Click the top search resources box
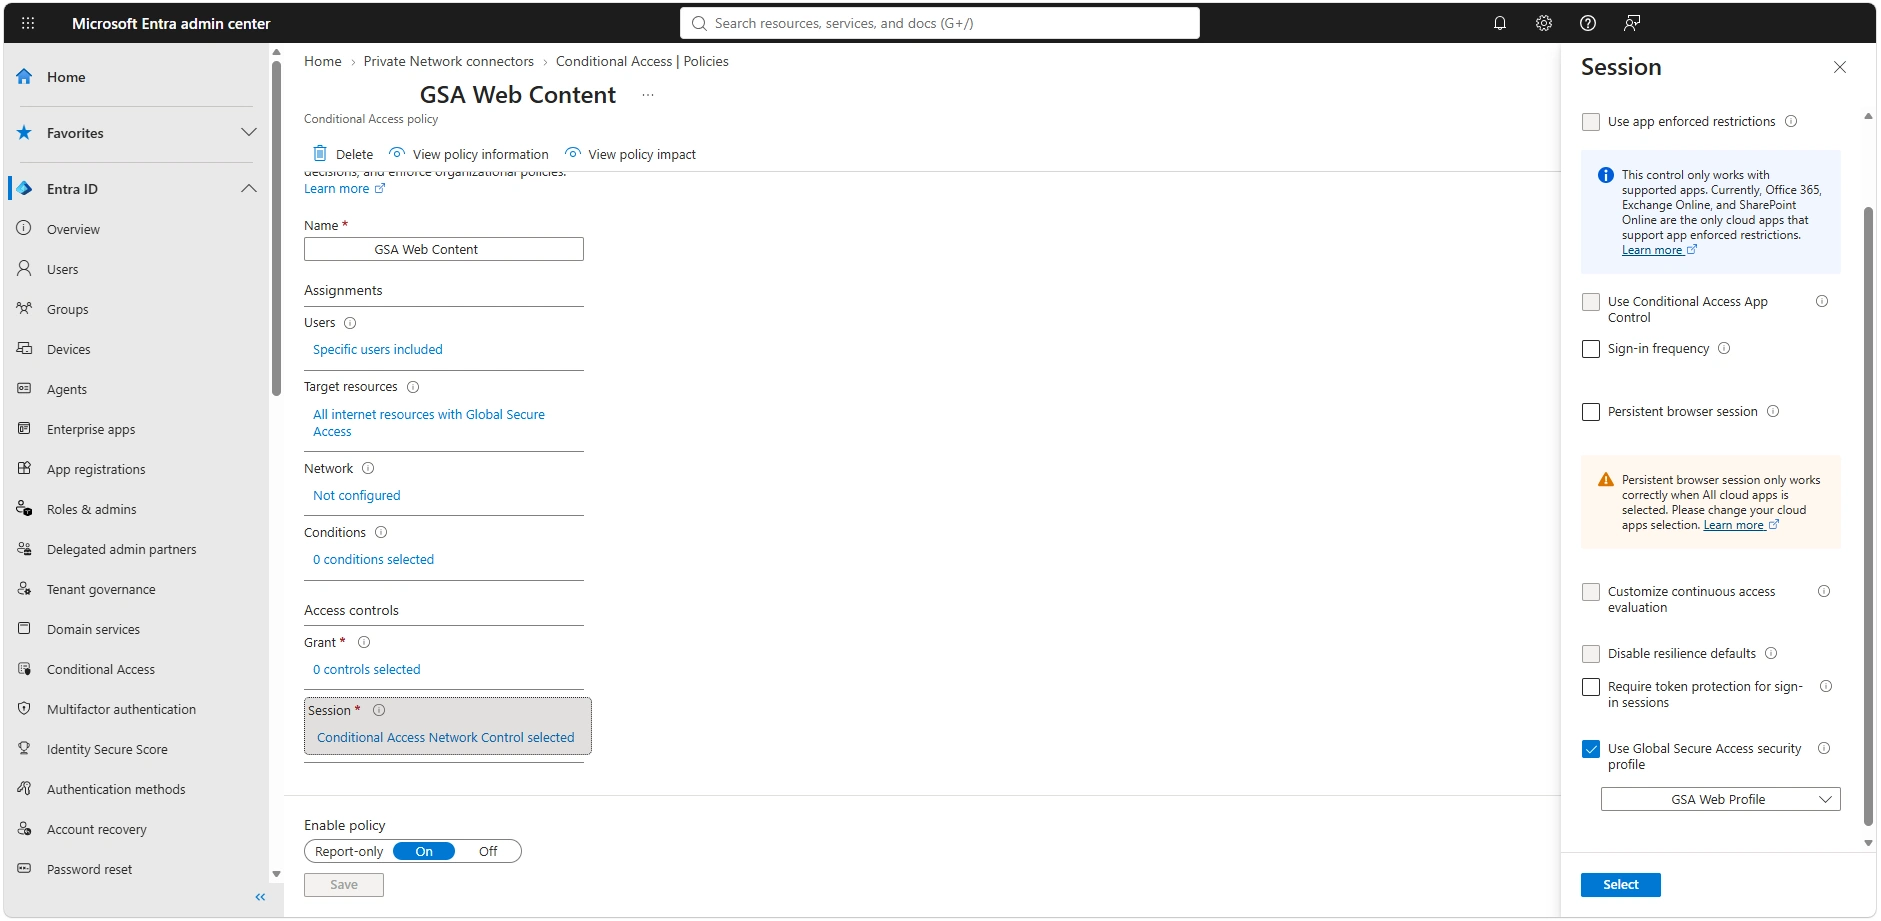1881x921 pixels. pyautogui.click(x=940, y=23)
